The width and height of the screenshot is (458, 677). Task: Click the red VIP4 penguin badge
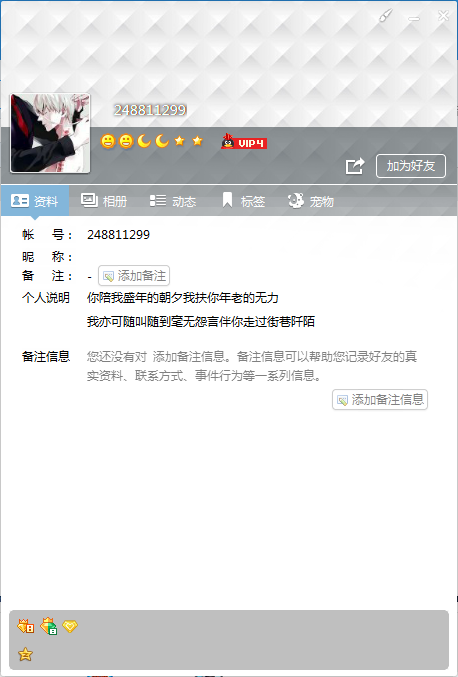coord(244,142)
